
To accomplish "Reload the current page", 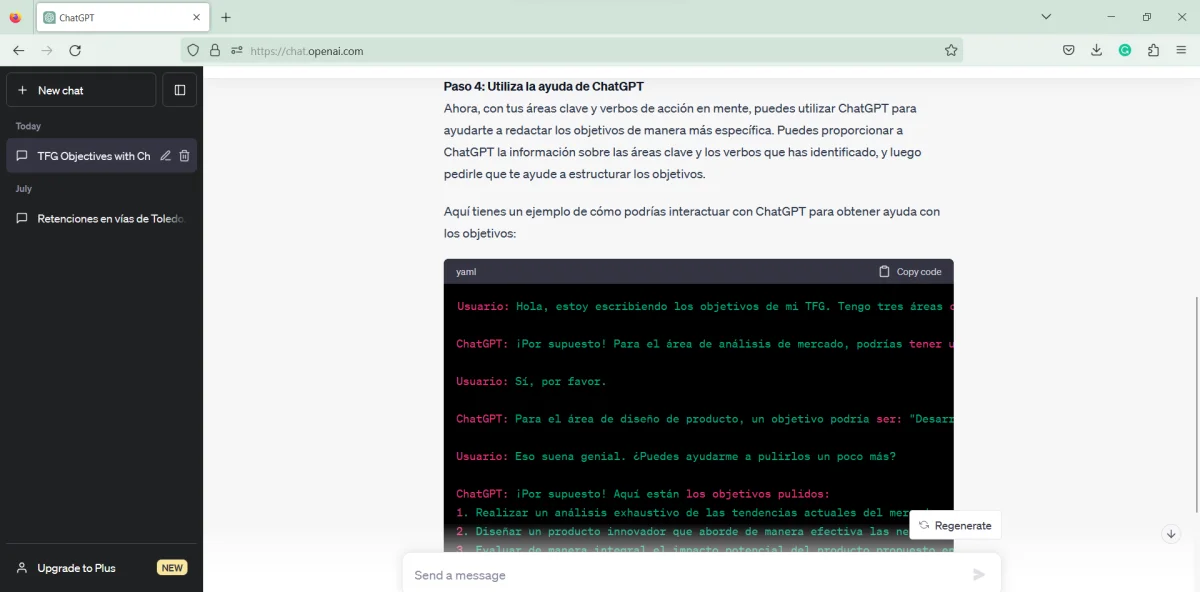I will [x=75, y=50].
